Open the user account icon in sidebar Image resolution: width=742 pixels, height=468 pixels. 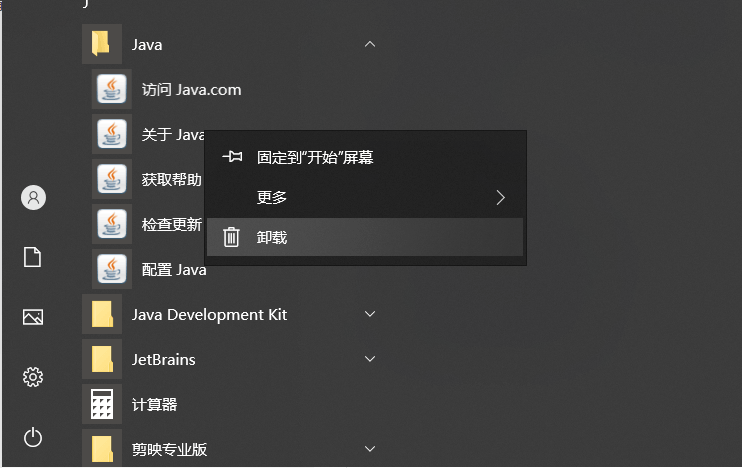(33, 197)
